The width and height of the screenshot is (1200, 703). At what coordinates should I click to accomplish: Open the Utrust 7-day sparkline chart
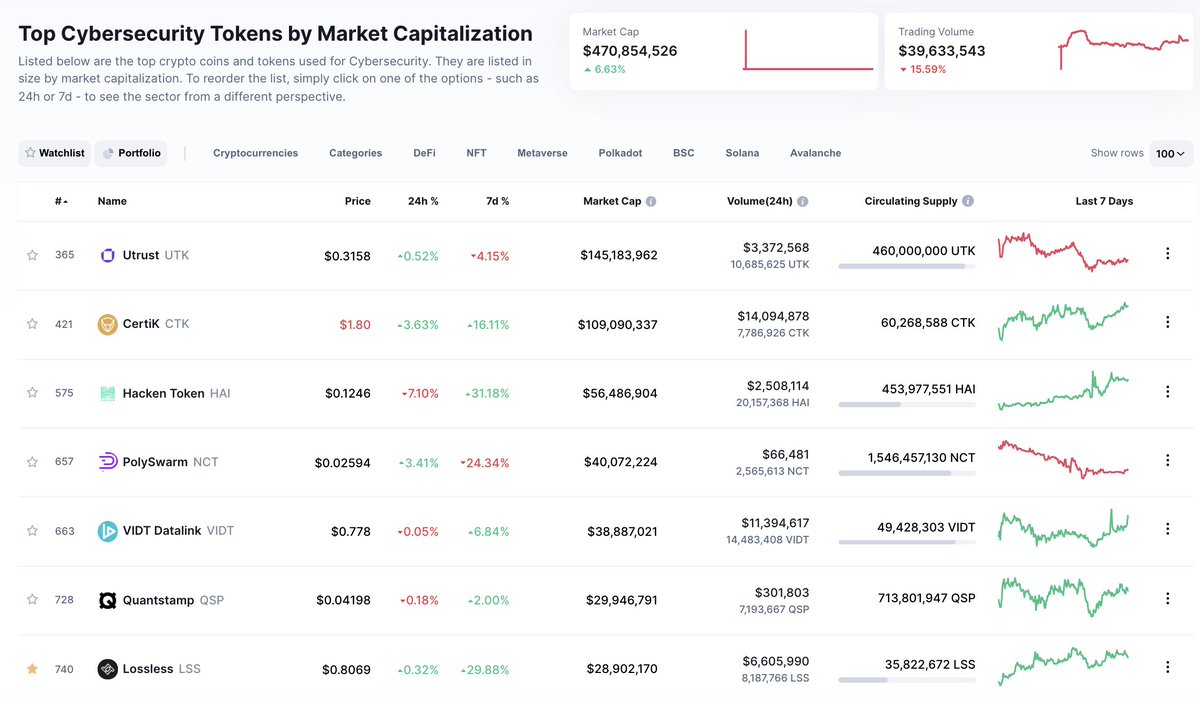click(1063, 252)
